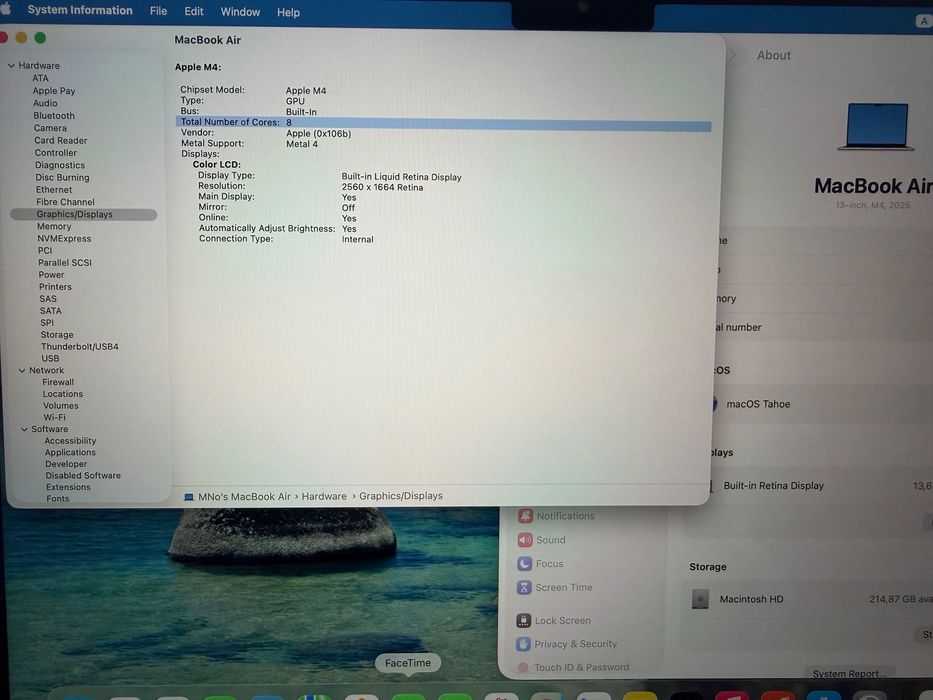933x700 pixels.
Task: Select Memory in the sidebar
Action: tap(54, 226)
